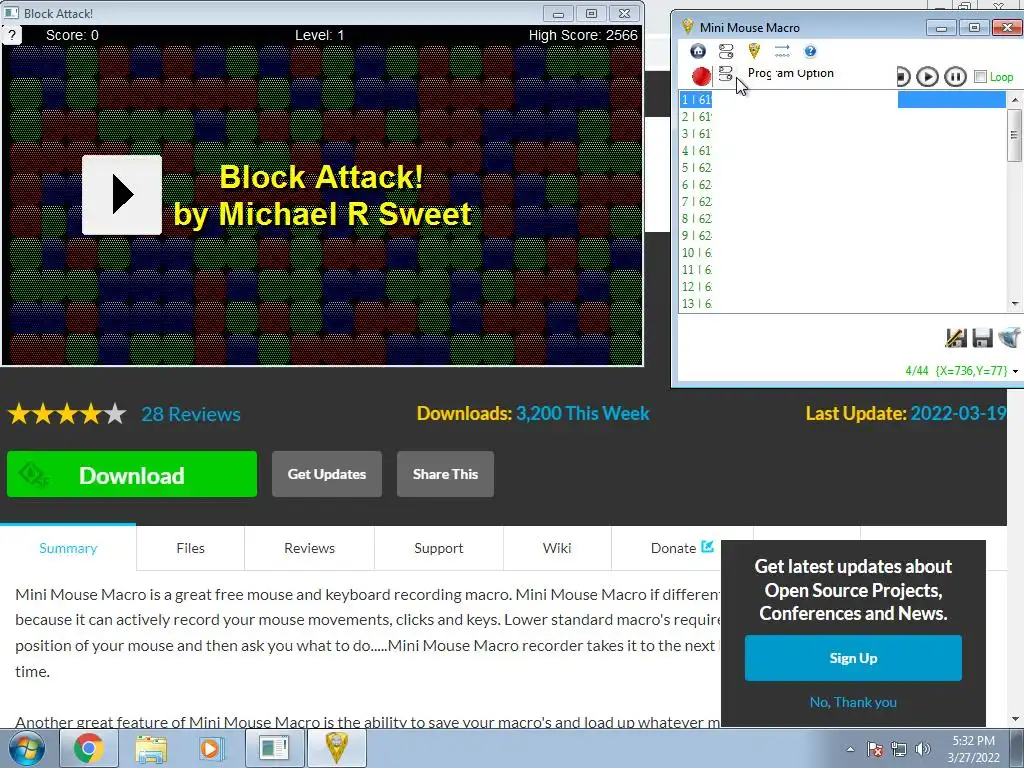The image size is (1024, 768).
Task: Switch to the Files tab
Action: tap(191, 548)
